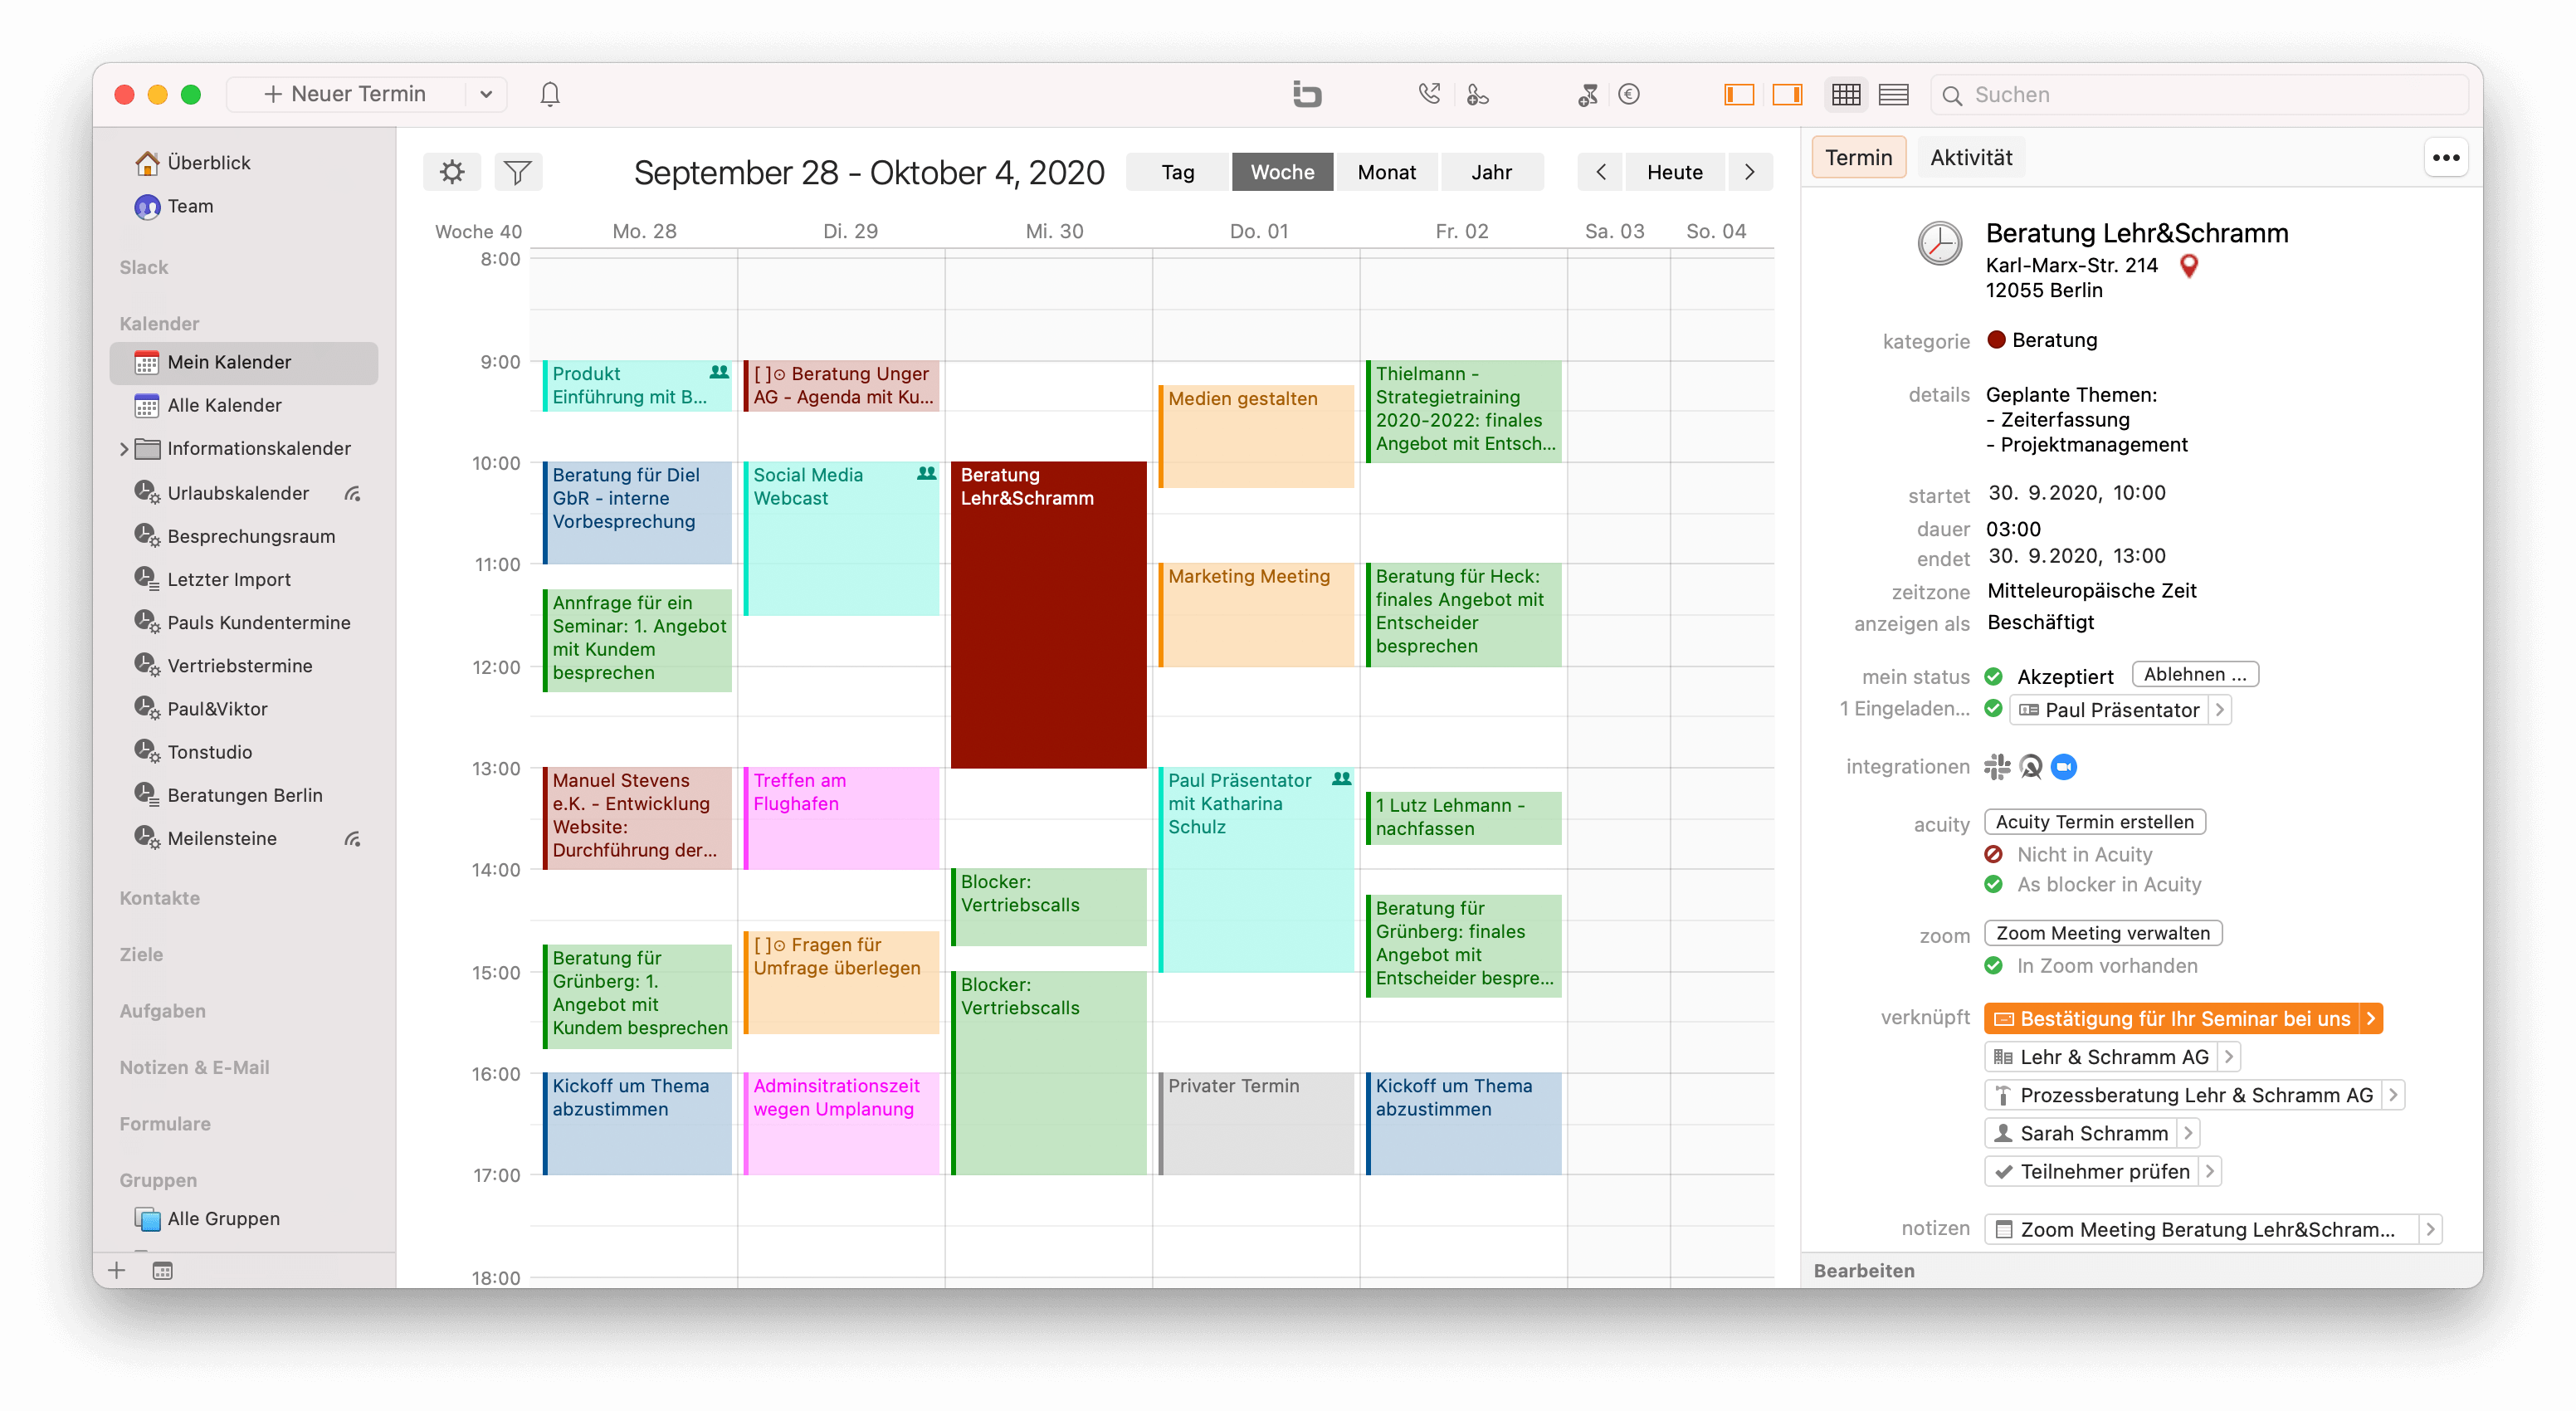The width and height of the screenshot is (2576, 1411).
Task: Click the calendar icon at sidebar bottom
Action: (162, 1270)
